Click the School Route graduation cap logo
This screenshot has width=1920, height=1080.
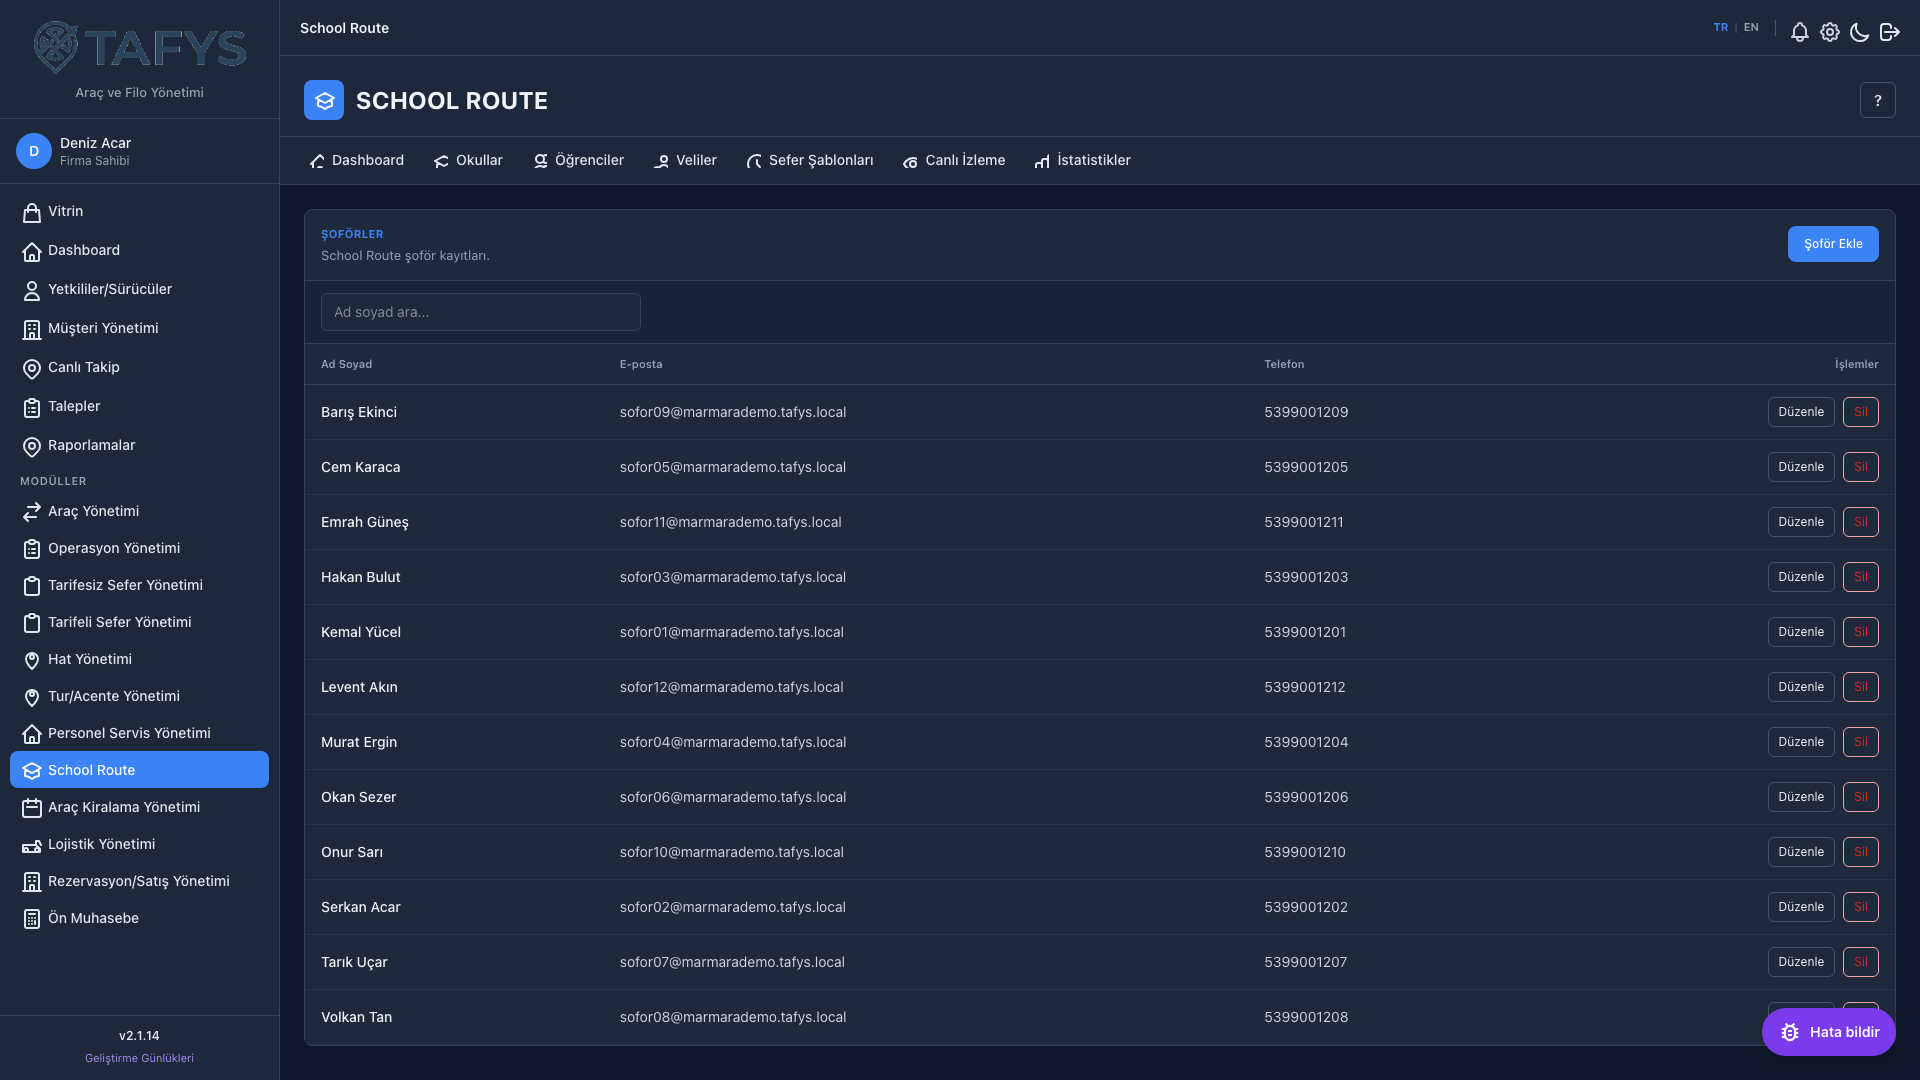[324, 100]
